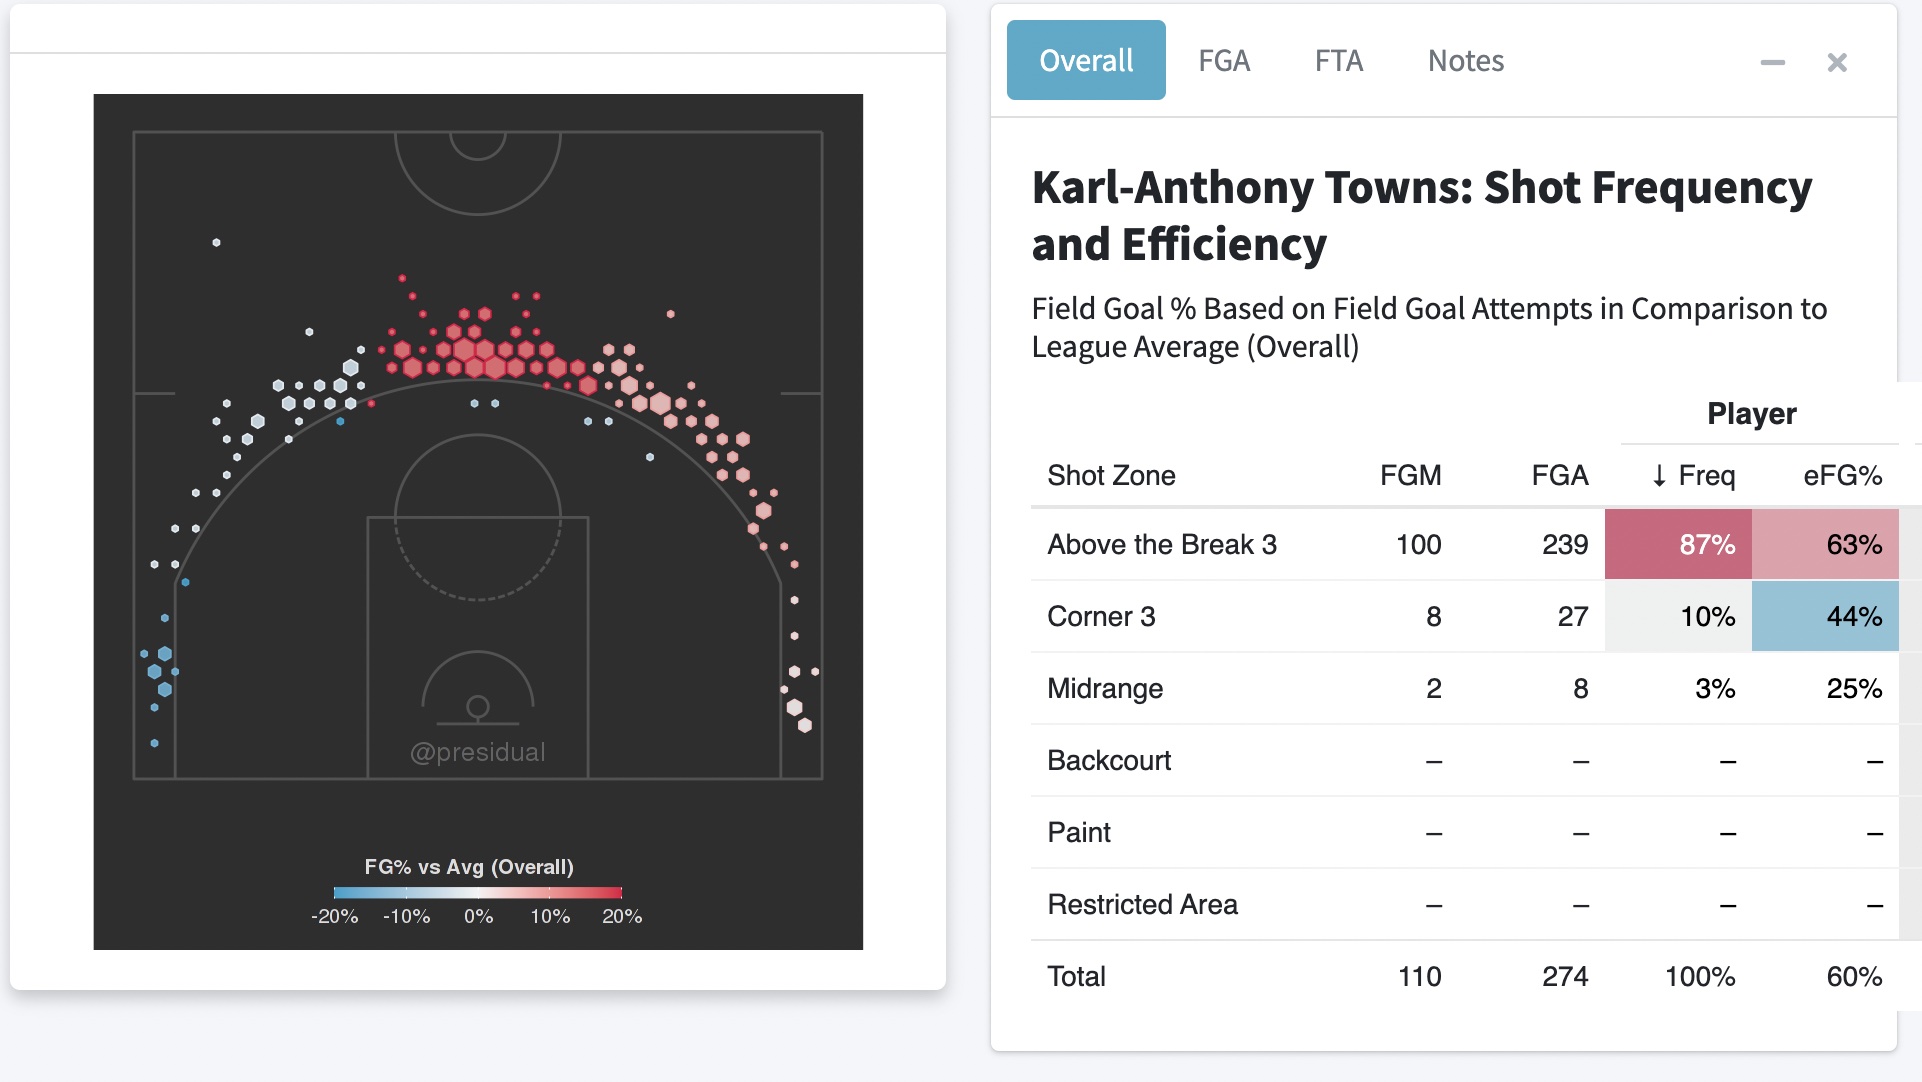Click the FG% vs Avg color legend bar
The width and height of the screenshot is (1922, 1082).
point(478,892)
